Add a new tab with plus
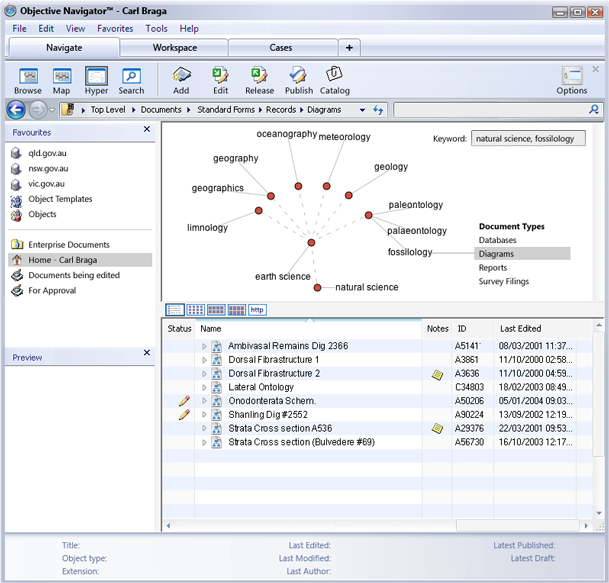 349,48
